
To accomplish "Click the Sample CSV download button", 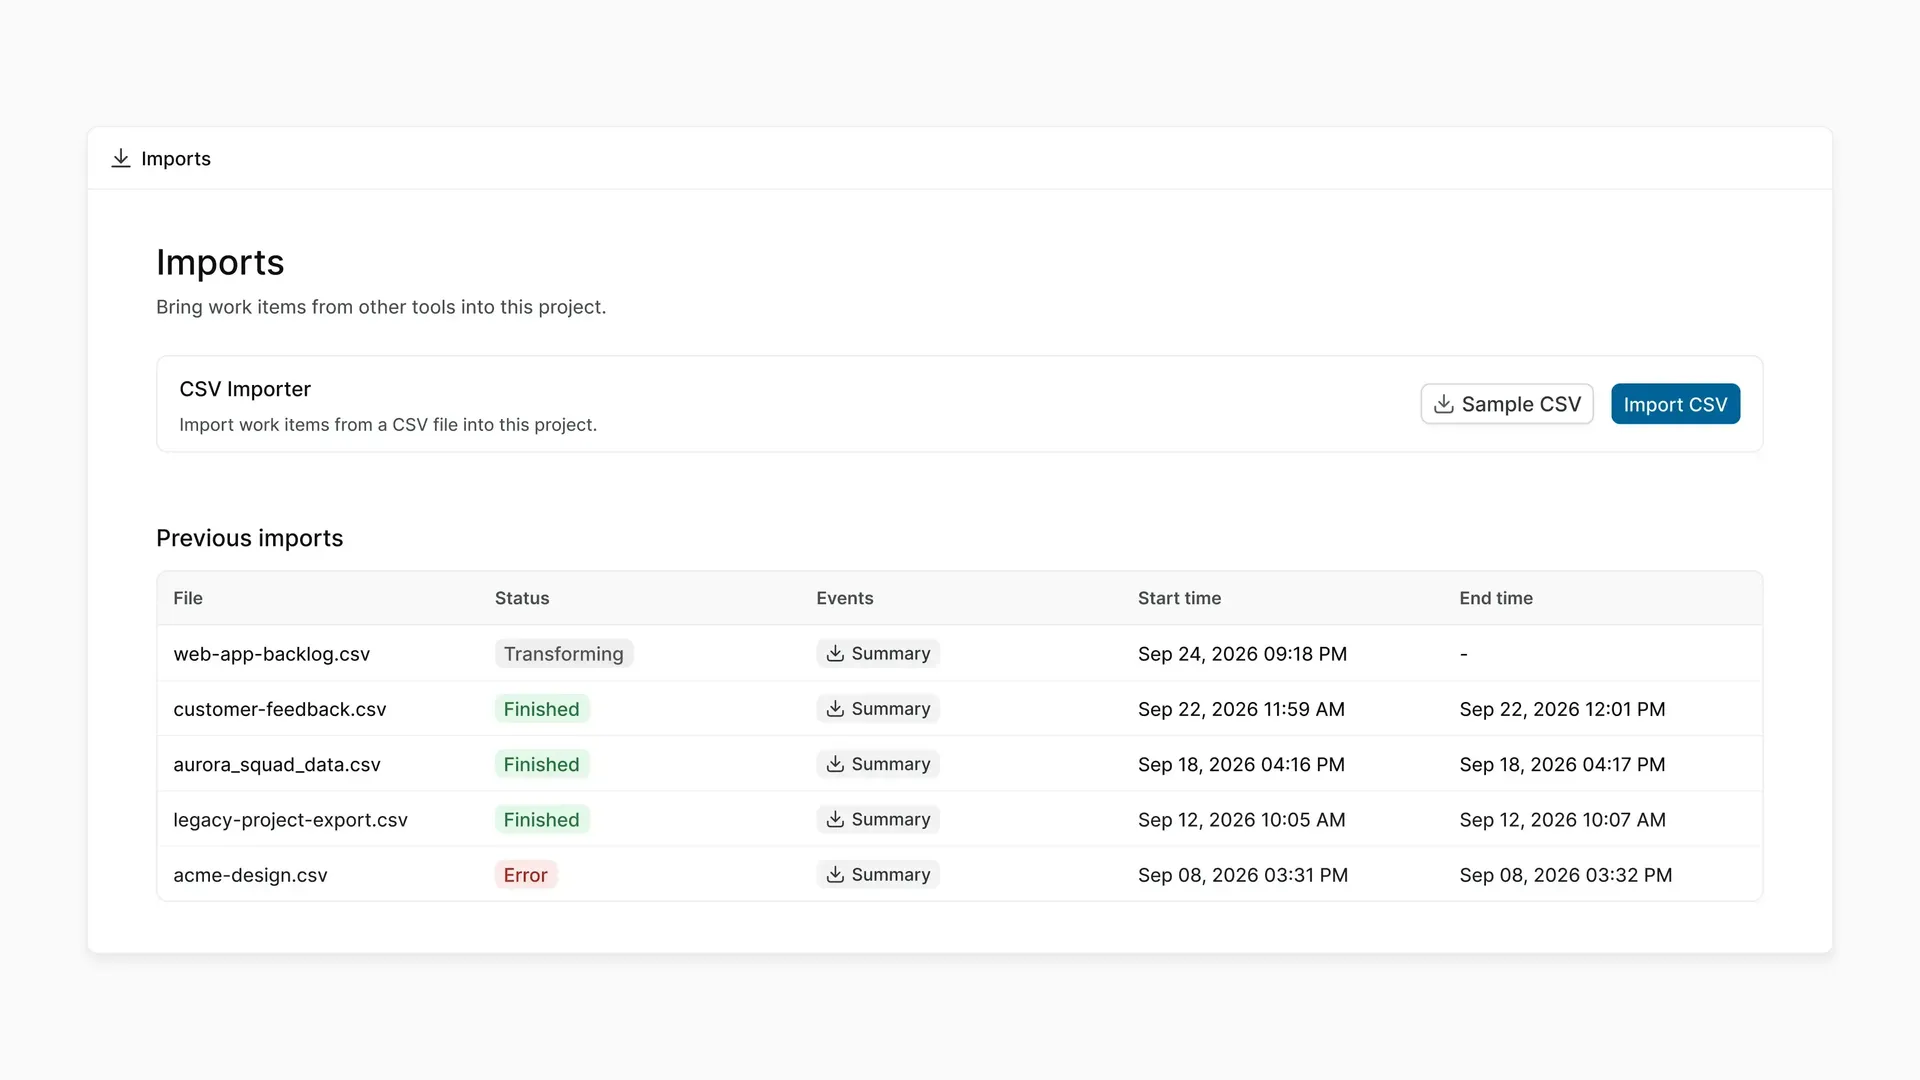I will 1507,404.
